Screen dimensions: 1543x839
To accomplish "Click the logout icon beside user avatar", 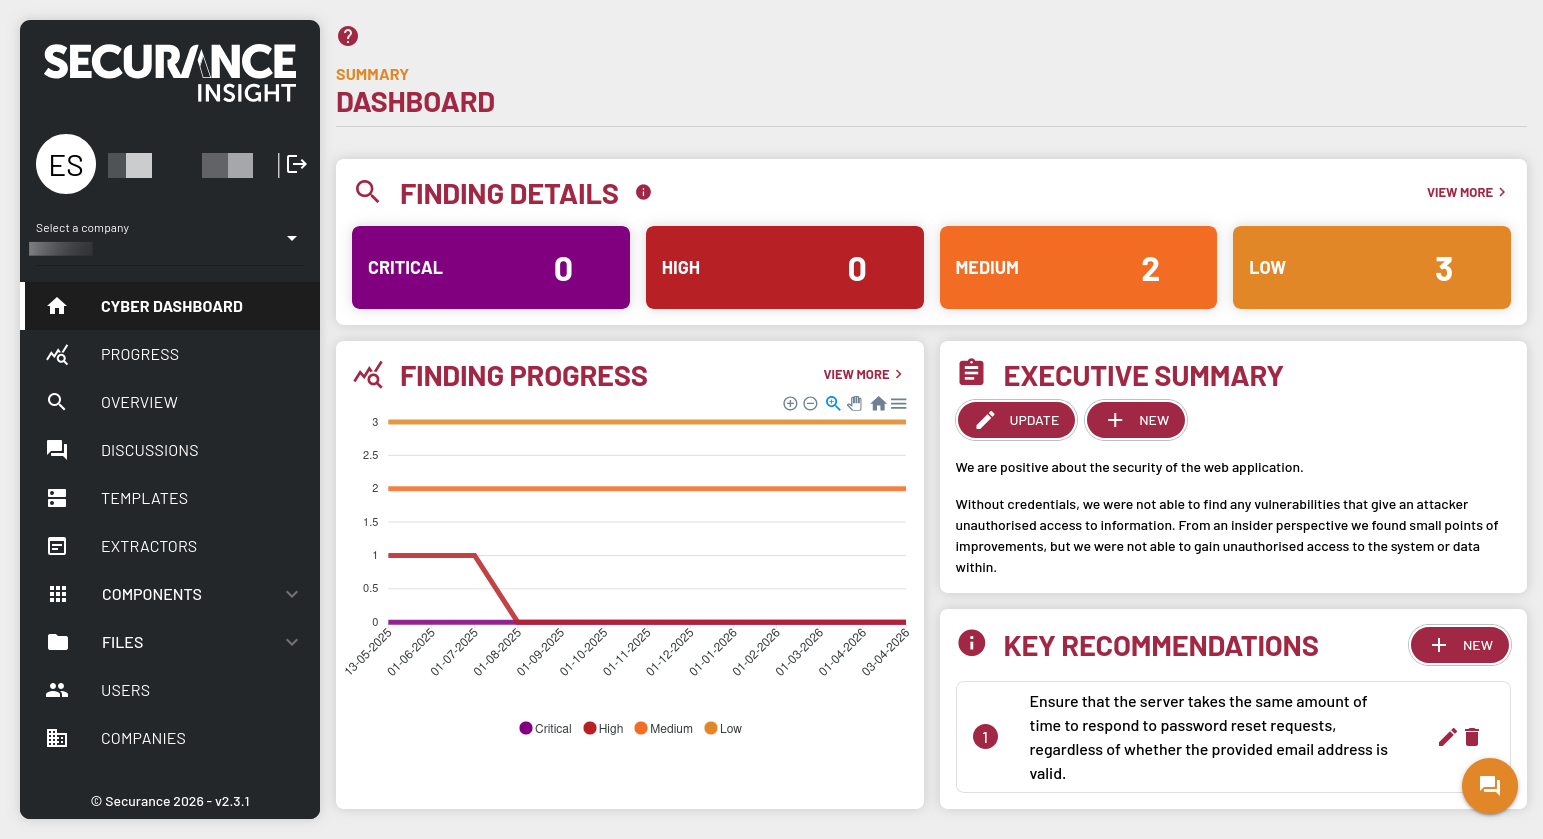I will pos(296,164).
